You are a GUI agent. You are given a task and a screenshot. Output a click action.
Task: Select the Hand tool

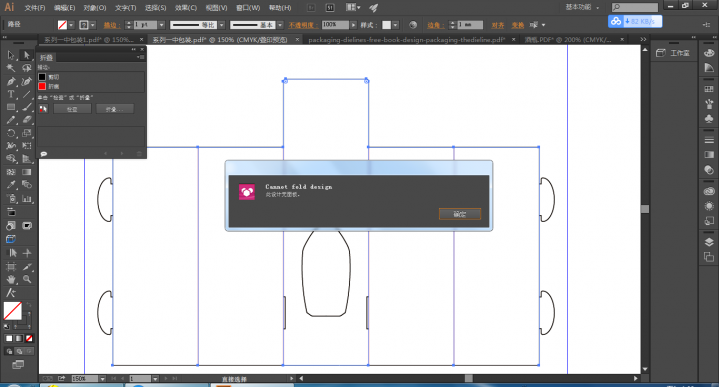tap(11, 279)
